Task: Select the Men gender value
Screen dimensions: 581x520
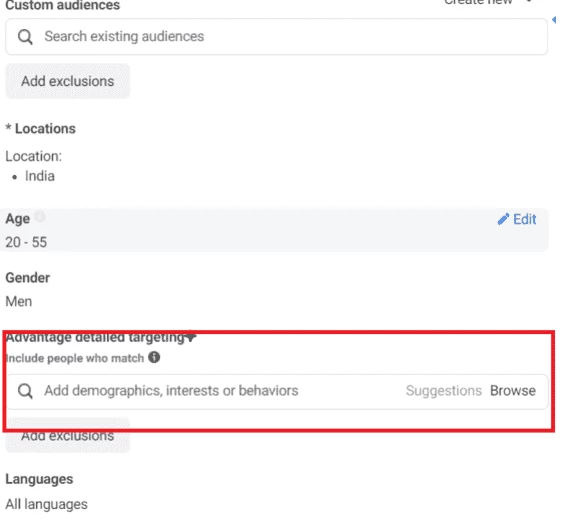Action: [19, 302]
